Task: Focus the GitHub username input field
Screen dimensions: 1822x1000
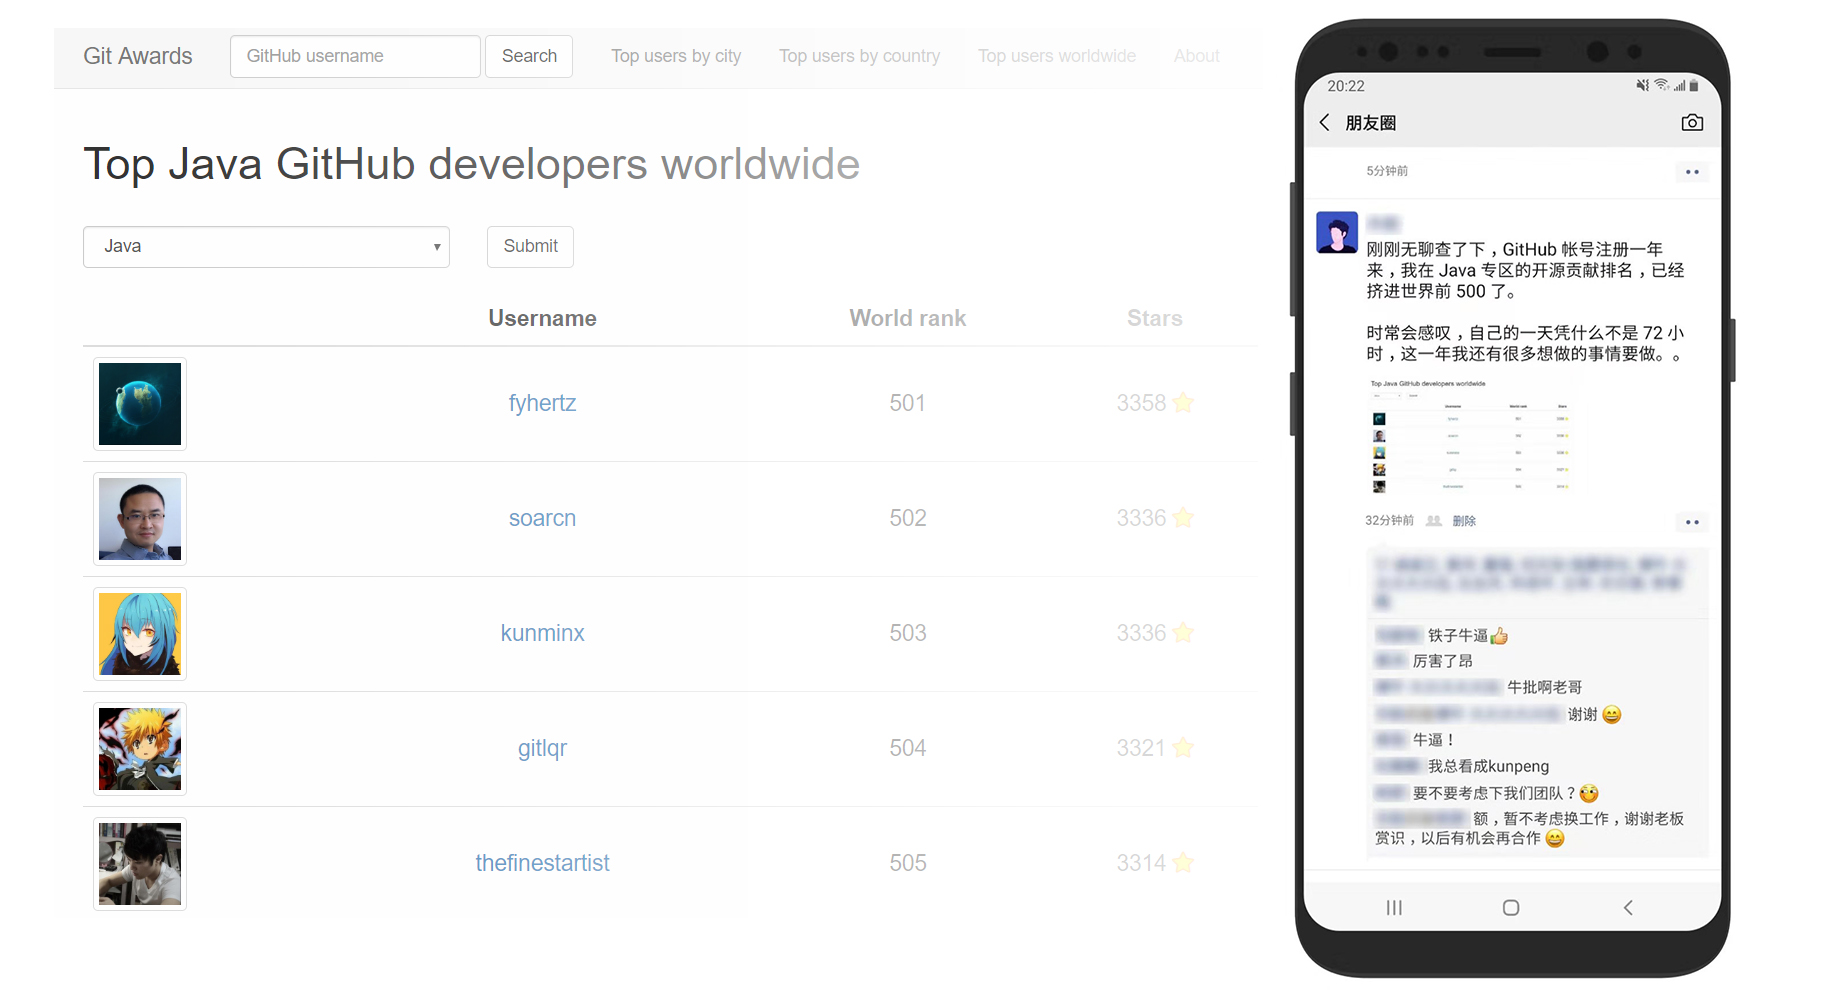Action: pos(355,56)
